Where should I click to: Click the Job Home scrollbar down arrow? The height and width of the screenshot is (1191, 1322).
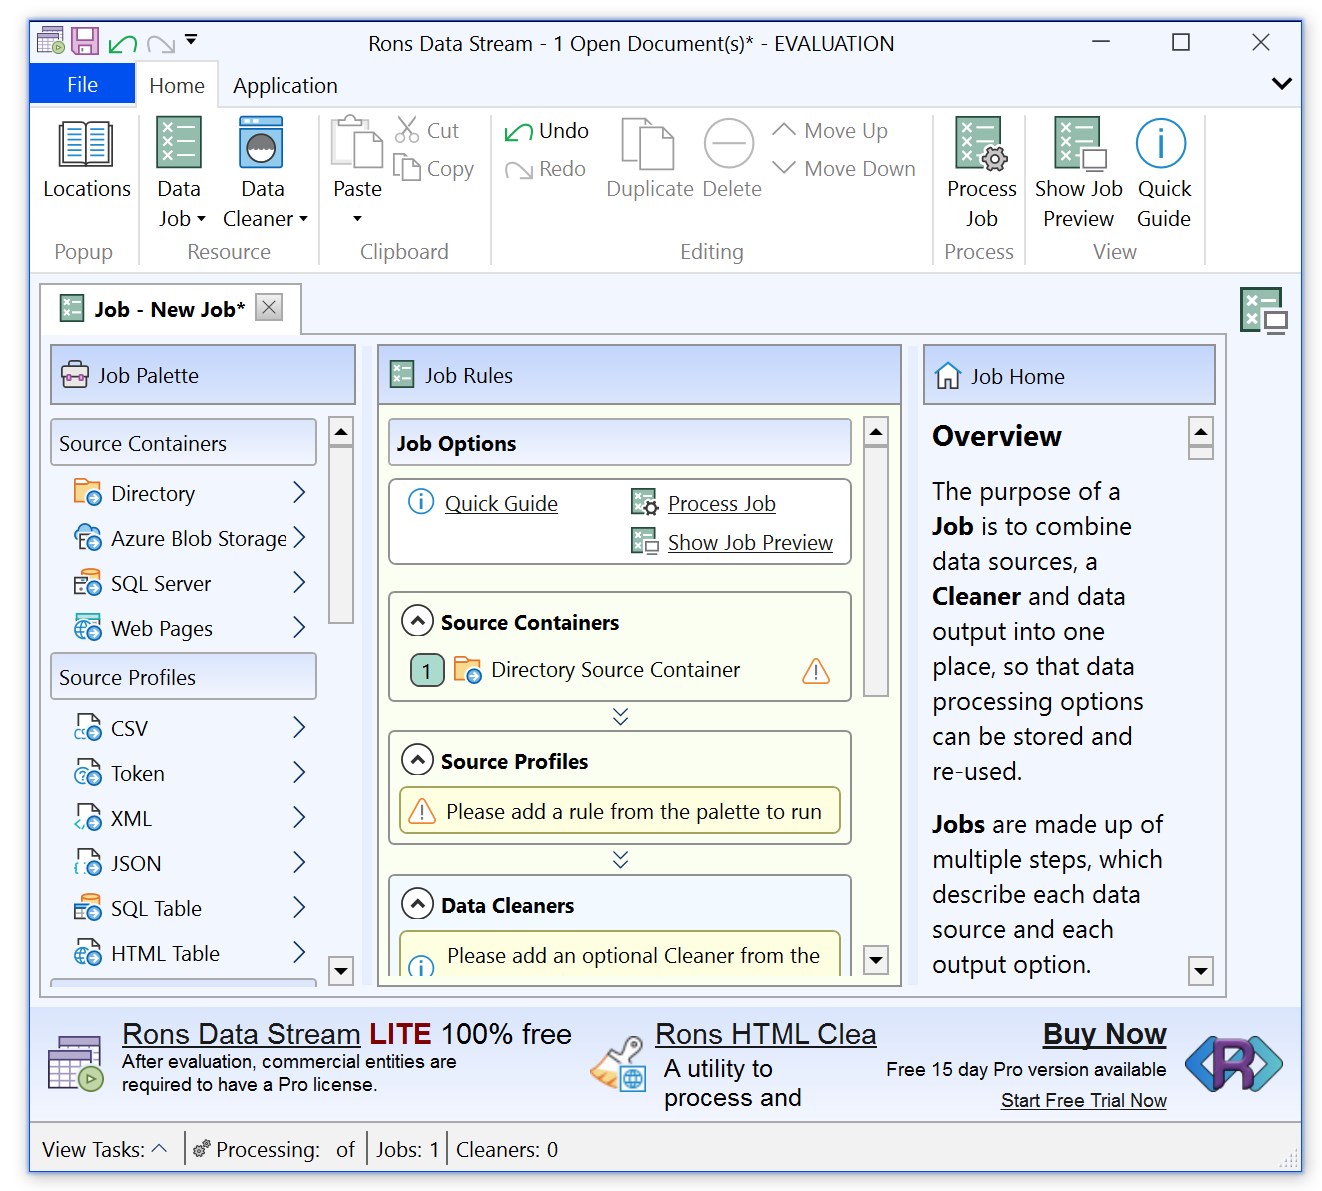1201,970
